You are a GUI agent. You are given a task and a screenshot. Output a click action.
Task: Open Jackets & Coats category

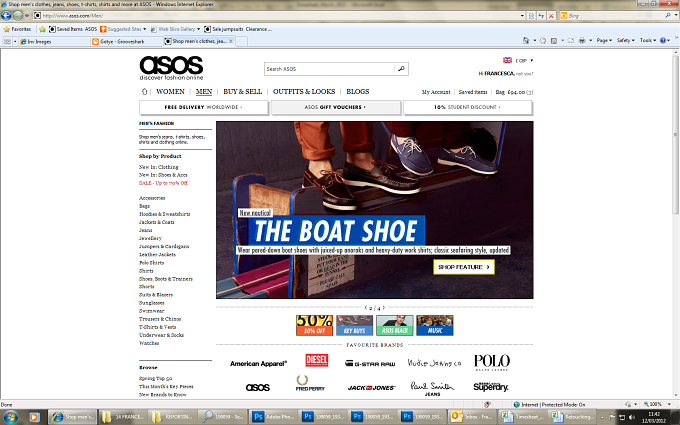pyautogui.click(x=157, y=222)
